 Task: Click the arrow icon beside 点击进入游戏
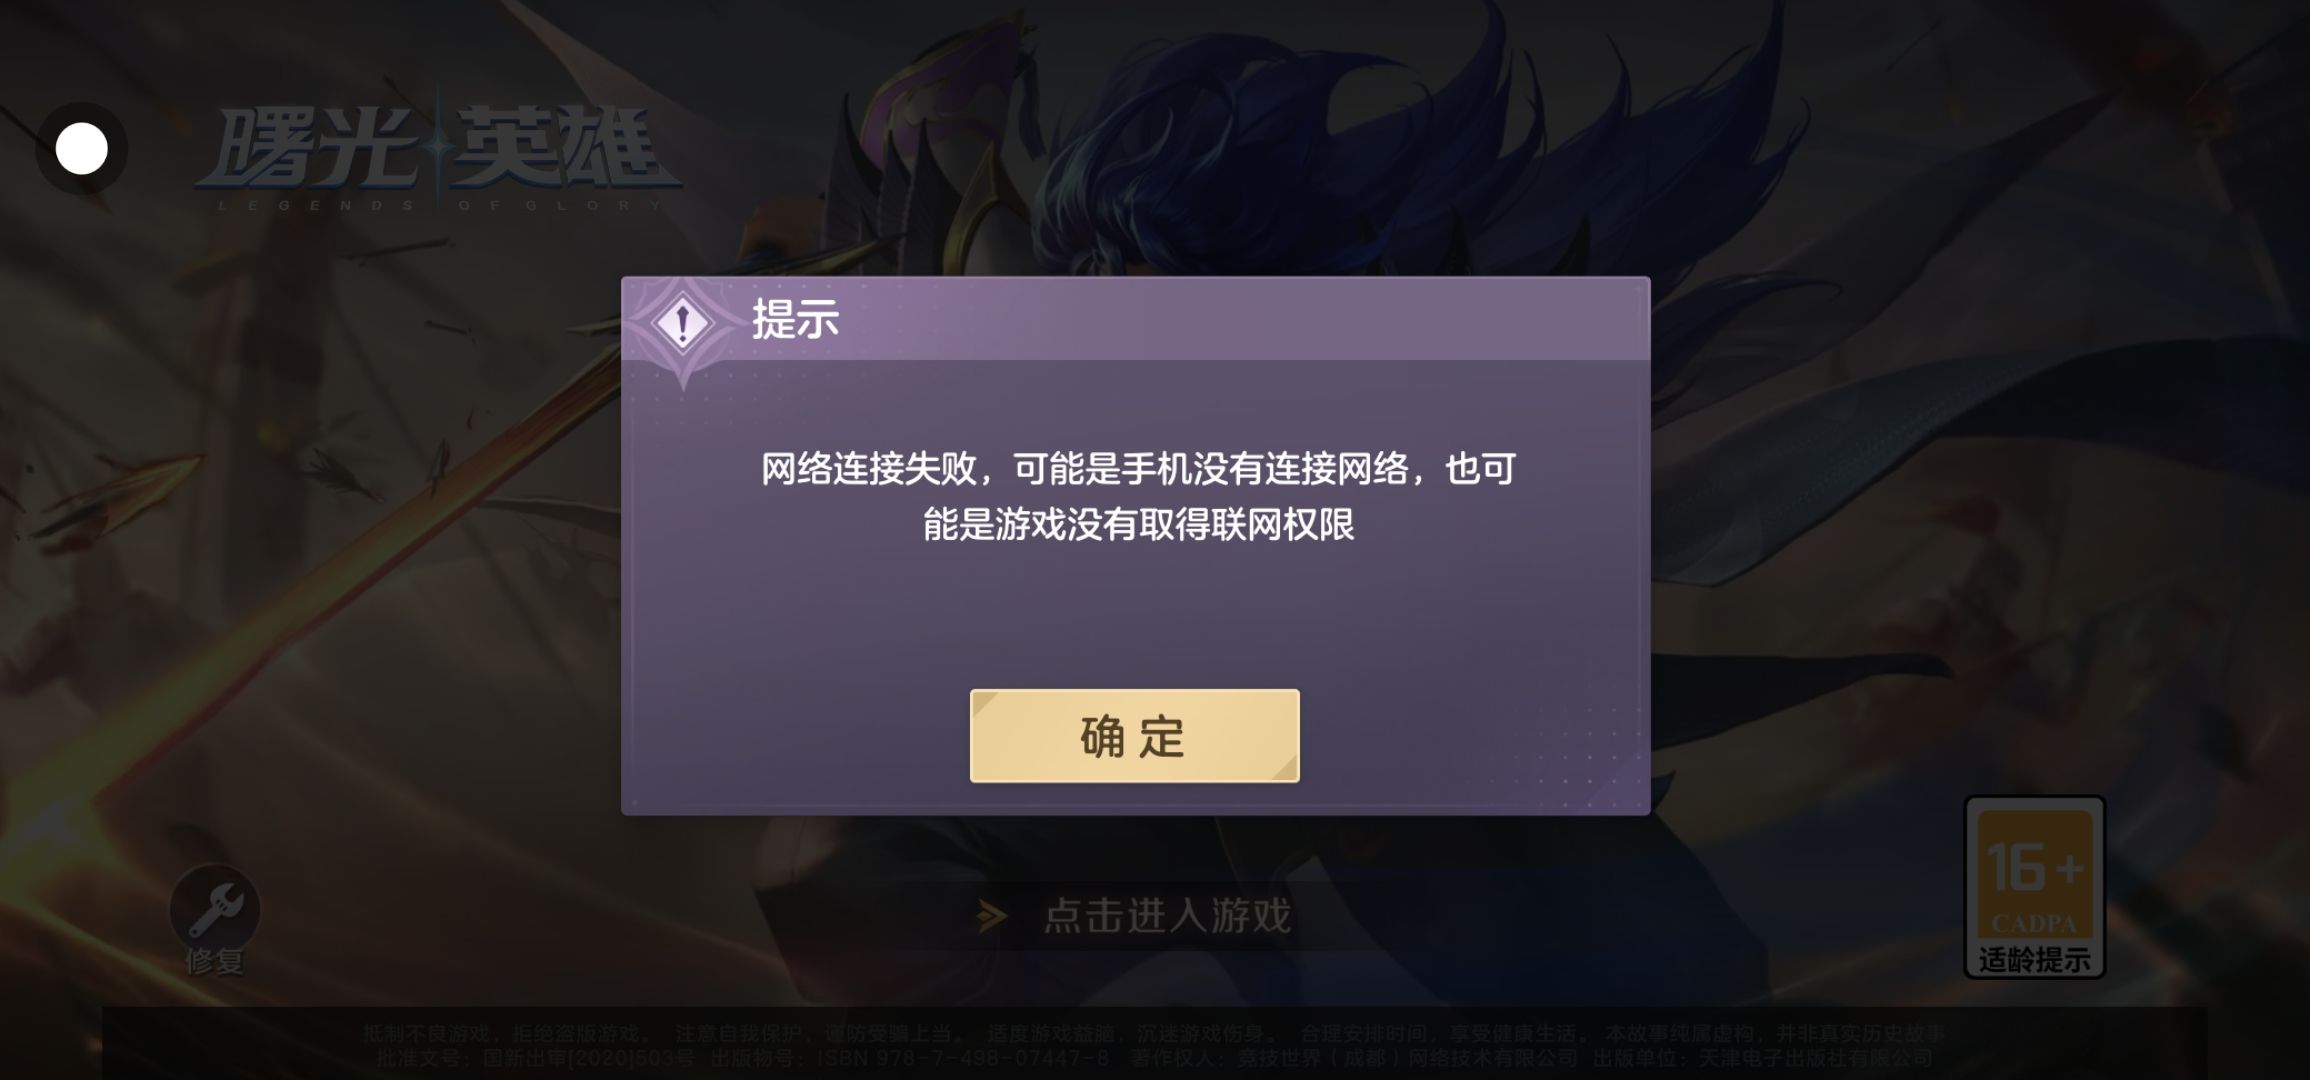[x=993, y=916]
